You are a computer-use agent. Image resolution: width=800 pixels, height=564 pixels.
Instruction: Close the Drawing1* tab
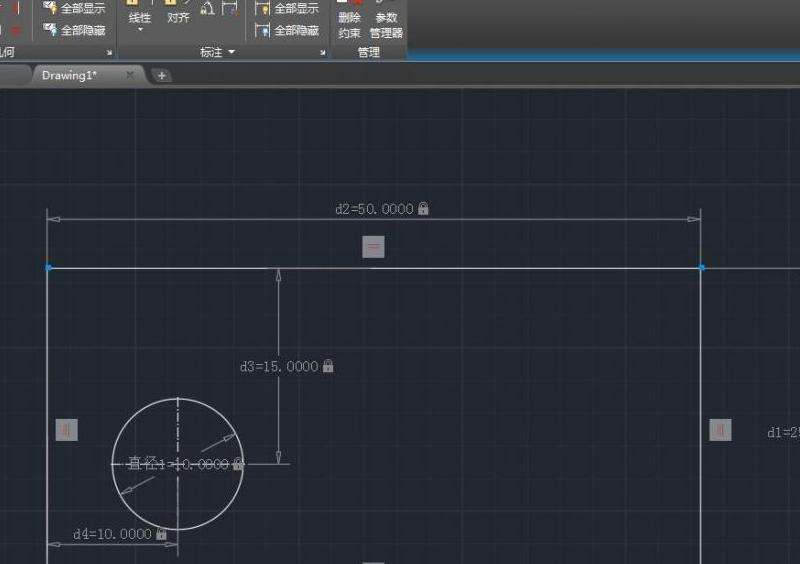point(130,75)
